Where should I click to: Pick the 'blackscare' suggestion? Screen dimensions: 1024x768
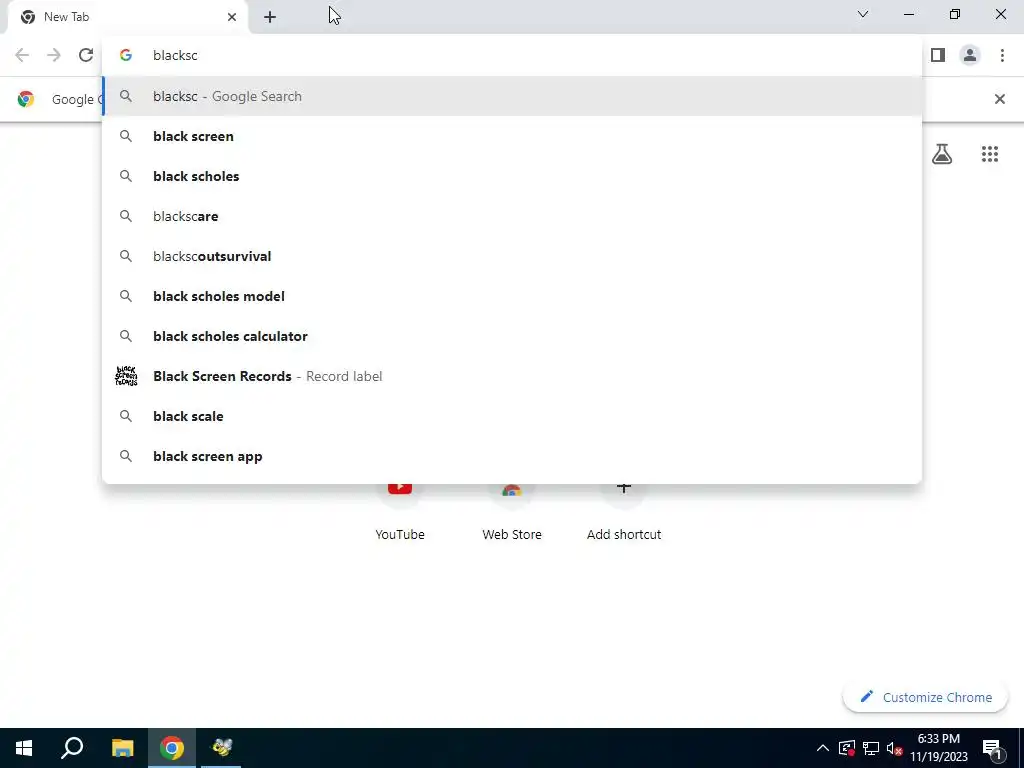(x=512, y=216)
